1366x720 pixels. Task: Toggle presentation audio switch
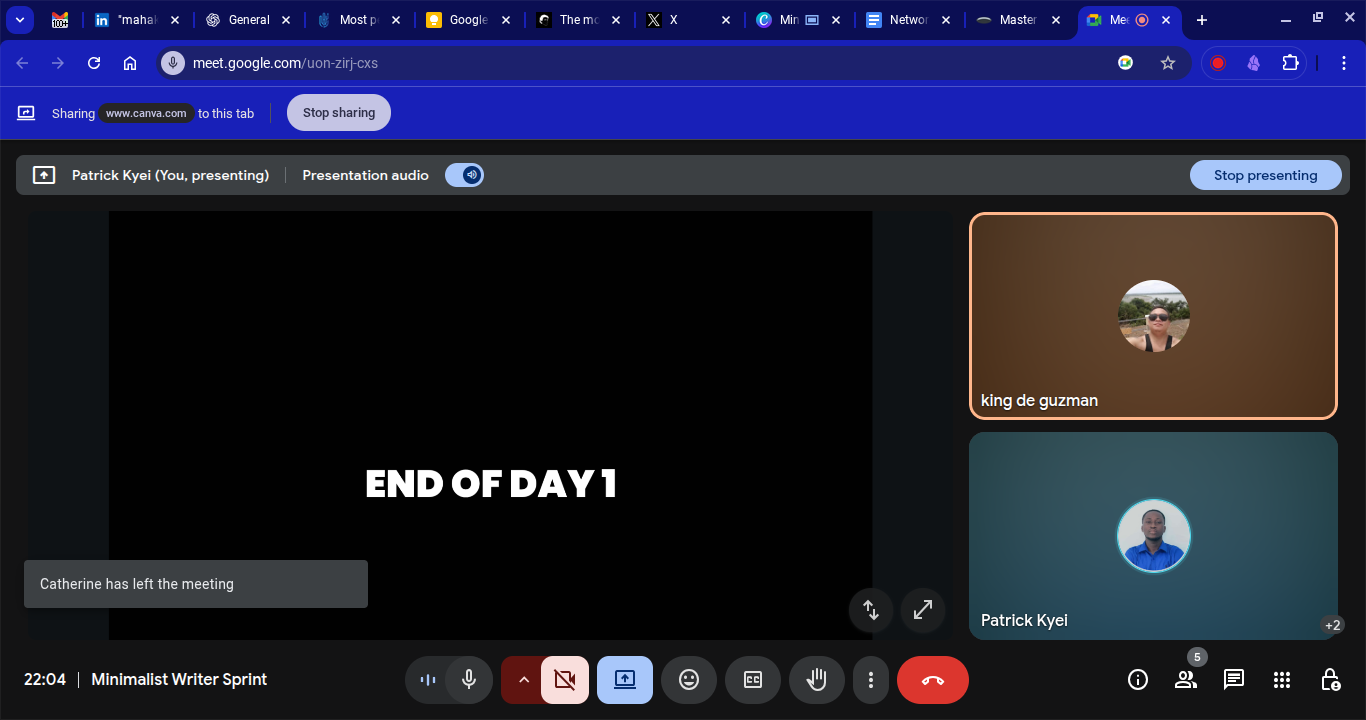pos(464,175)
